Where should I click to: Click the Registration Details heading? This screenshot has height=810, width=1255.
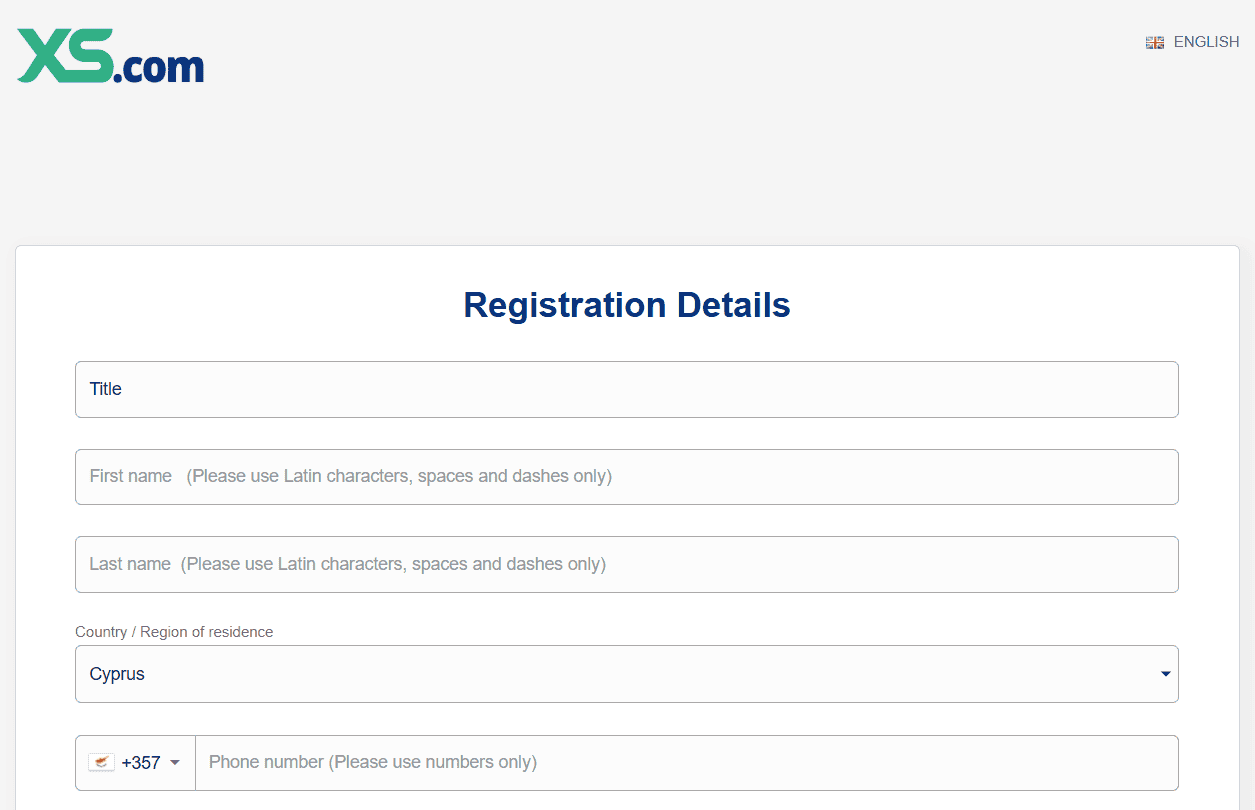[x=627, y=305]
